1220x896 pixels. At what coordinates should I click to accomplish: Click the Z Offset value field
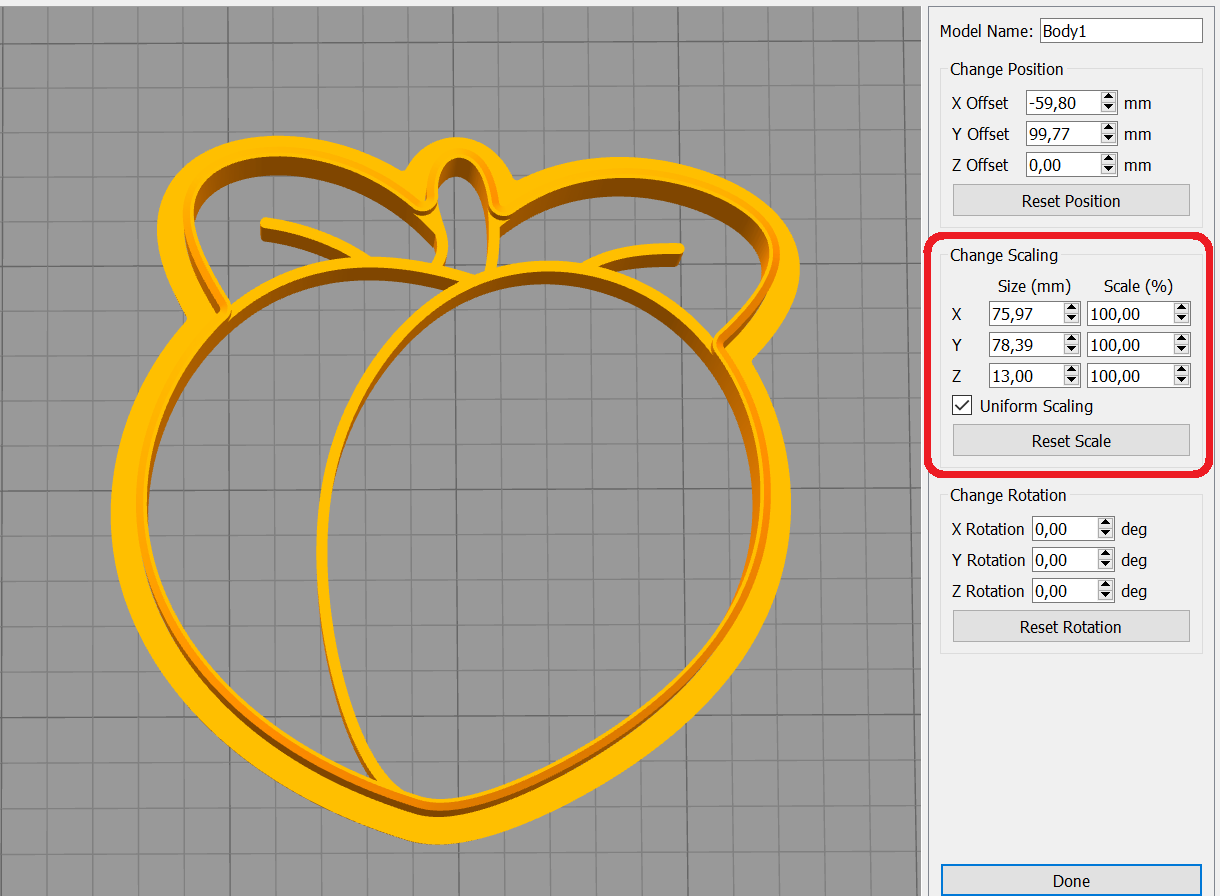click(1063, 165)
